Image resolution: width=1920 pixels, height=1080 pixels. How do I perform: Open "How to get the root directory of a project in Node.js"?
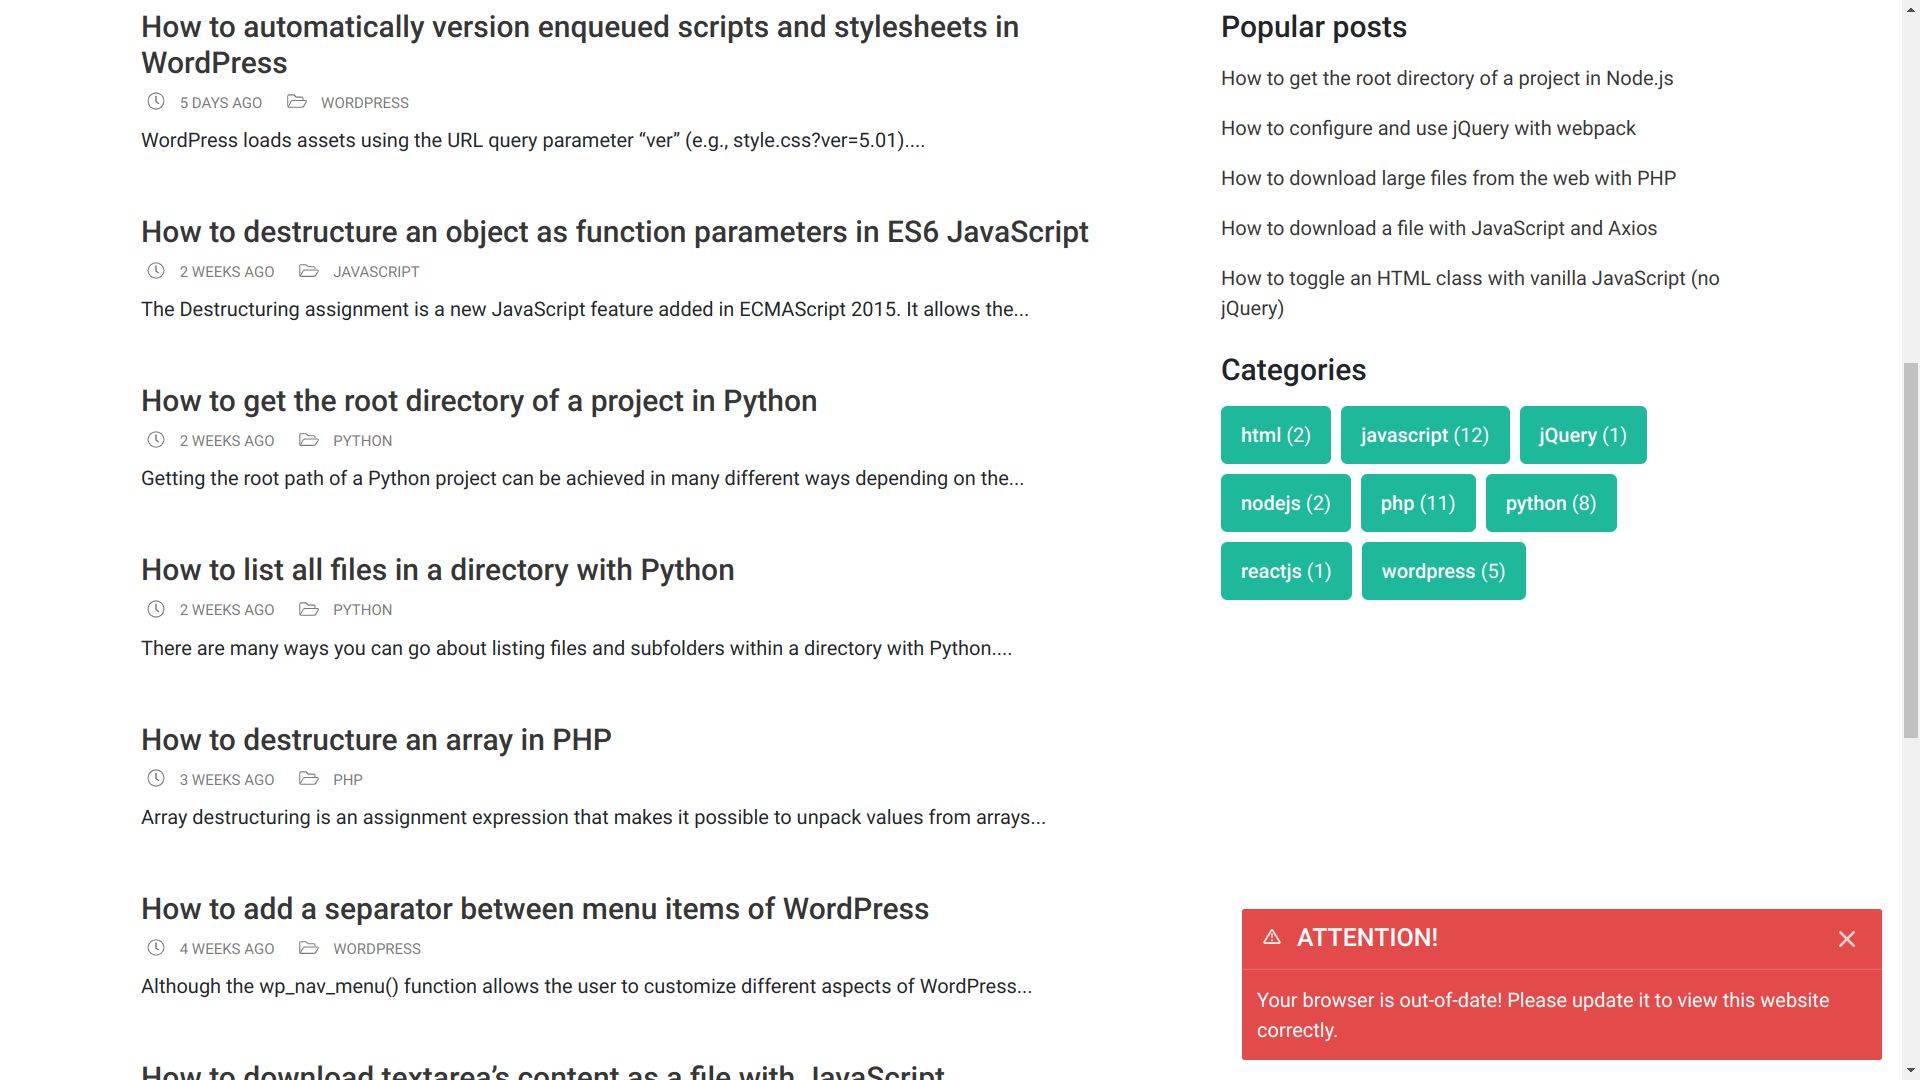(1447, 78)
